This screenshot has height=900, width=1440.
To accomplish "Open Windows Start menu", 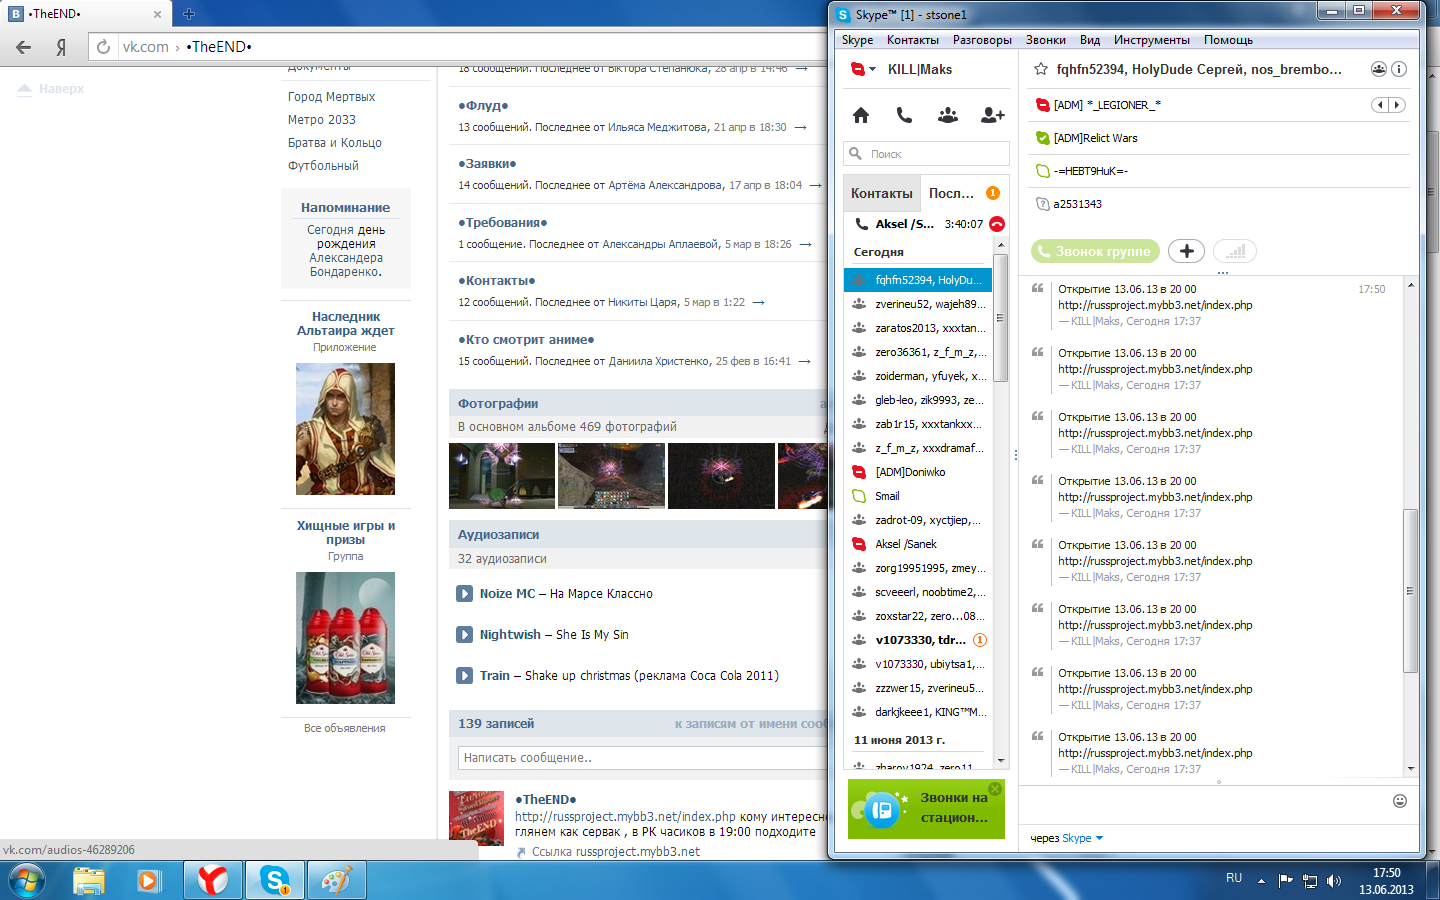I will [x=27, y=881].
